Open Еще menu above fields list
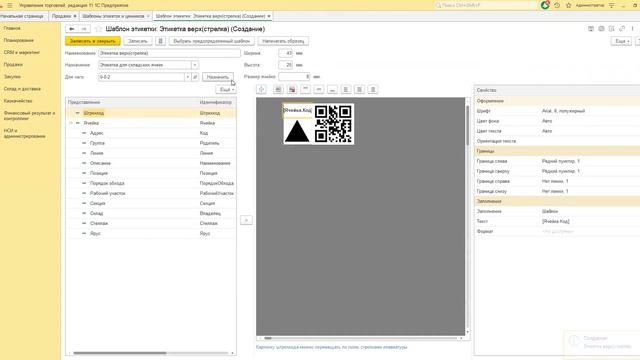The width and height of the screenshot is (640, 360). (226, 89)
